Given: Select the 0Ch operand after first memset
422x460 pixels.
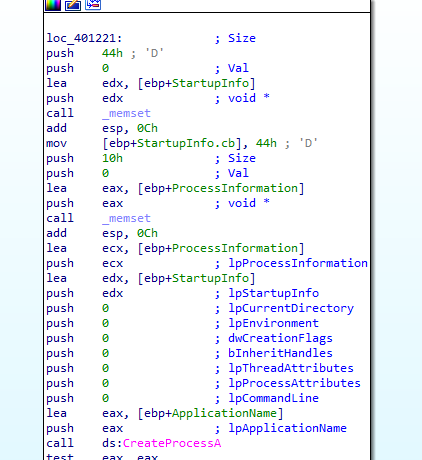Looking at the screenshot, I should click(147, 128).
